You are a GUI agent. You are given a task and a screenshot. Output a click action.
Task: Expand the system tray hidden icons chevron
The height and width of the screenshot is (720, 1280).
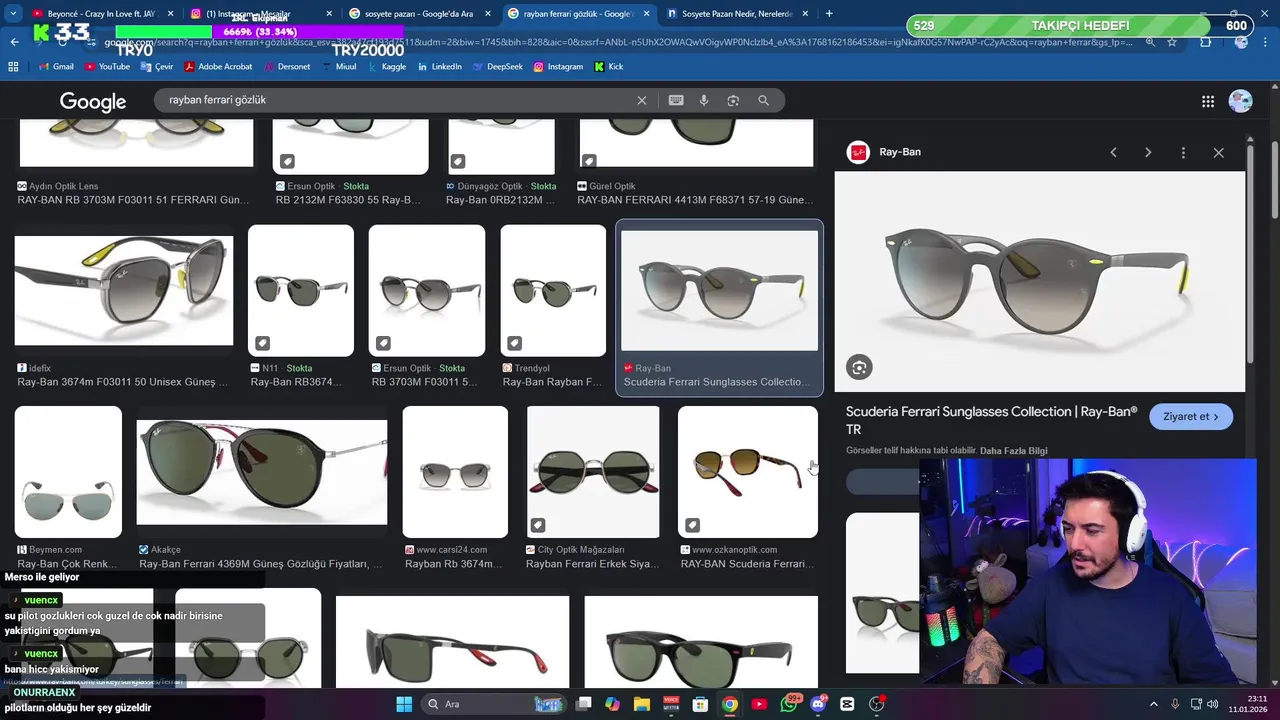1153,704
